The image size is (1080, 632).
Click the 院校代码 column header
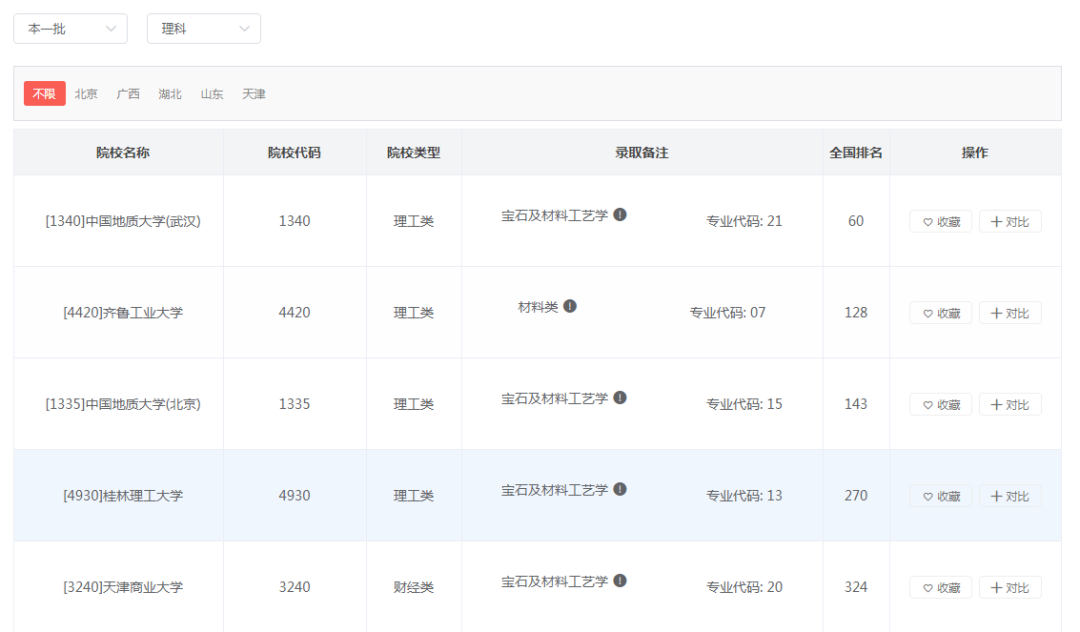(x=294, y=153)
